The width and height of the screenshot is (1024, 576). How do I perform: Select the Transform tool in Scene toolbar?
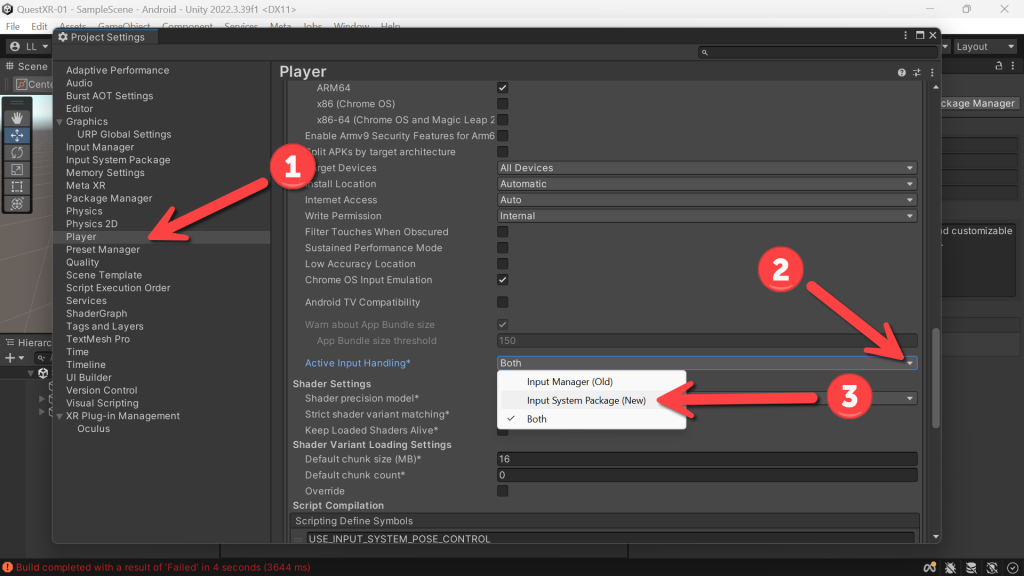tap(17, 203)
